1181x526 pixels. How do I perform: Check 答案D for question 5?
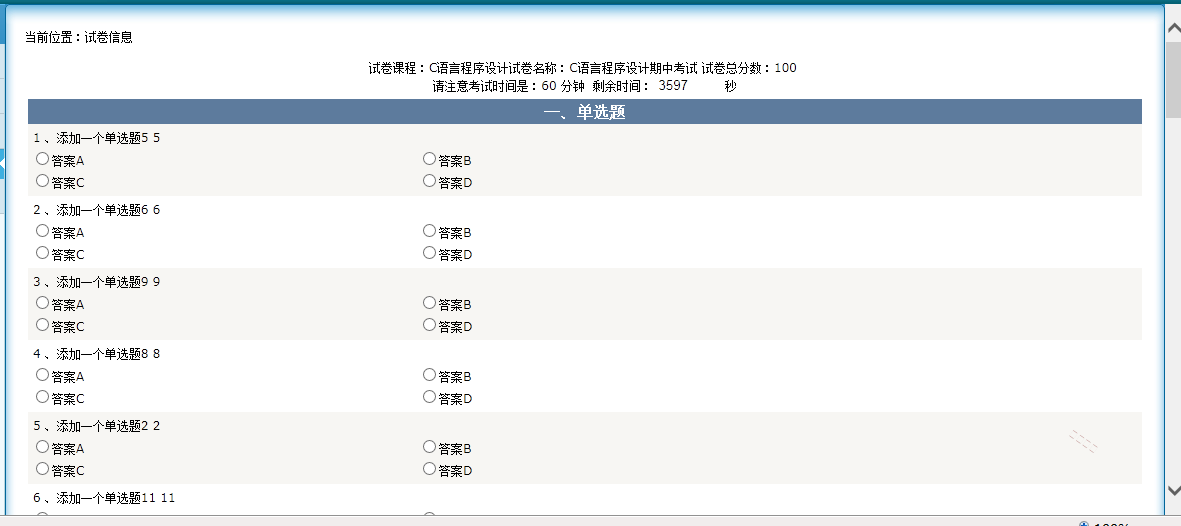pyautogui.click(x=429, y=469)
